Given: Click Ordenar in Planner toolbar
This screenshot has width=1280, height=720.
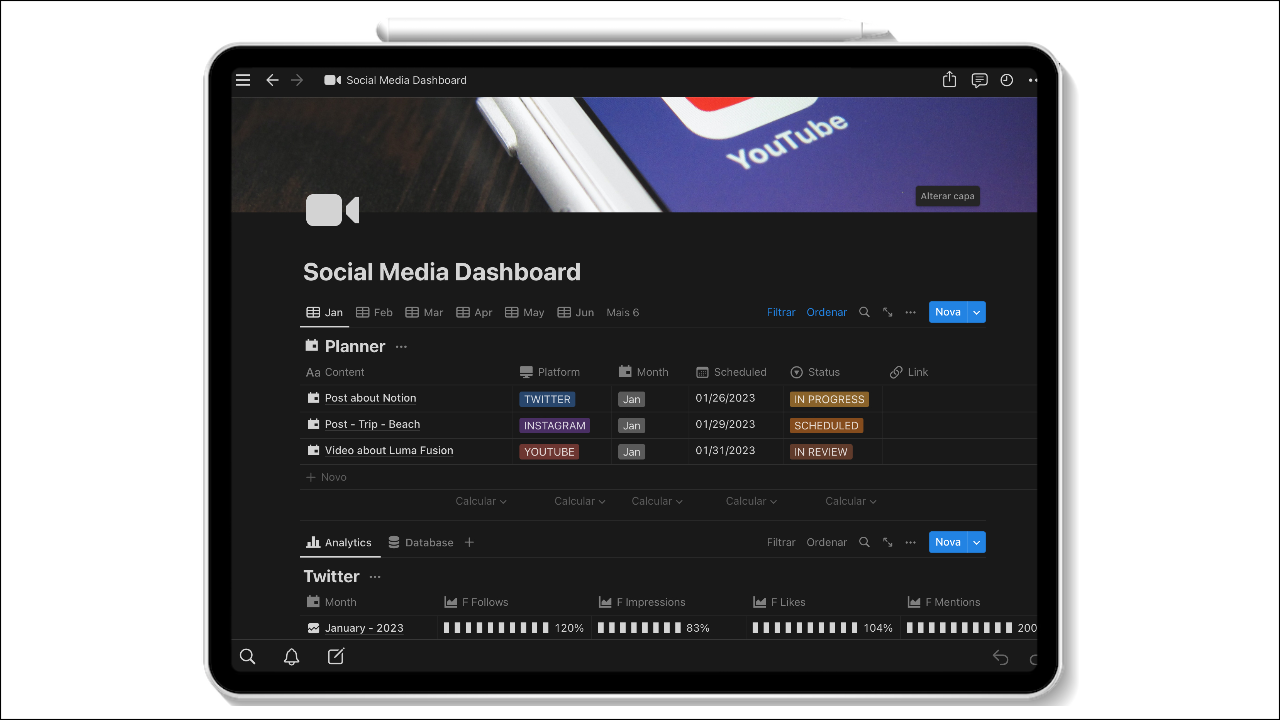Looking at the screenshot, I should pyautogui.click(x=827, y=312).
